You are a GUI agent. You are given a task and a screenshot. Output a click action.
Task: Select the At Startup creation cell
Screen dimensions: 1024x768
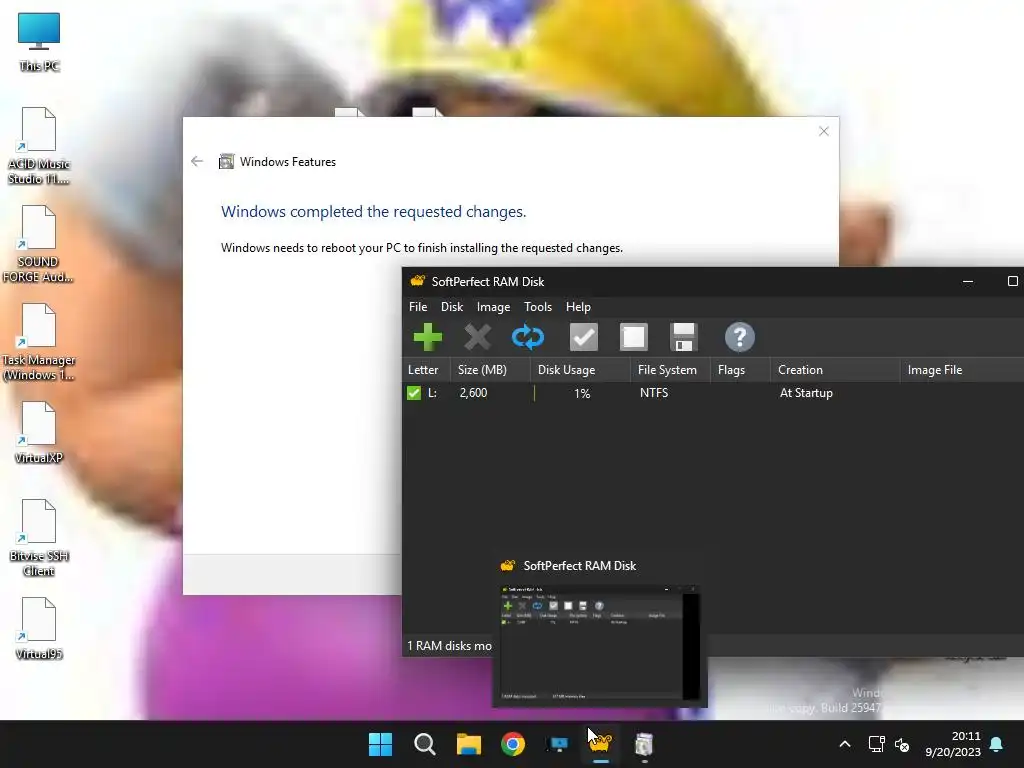coord(806,392)
